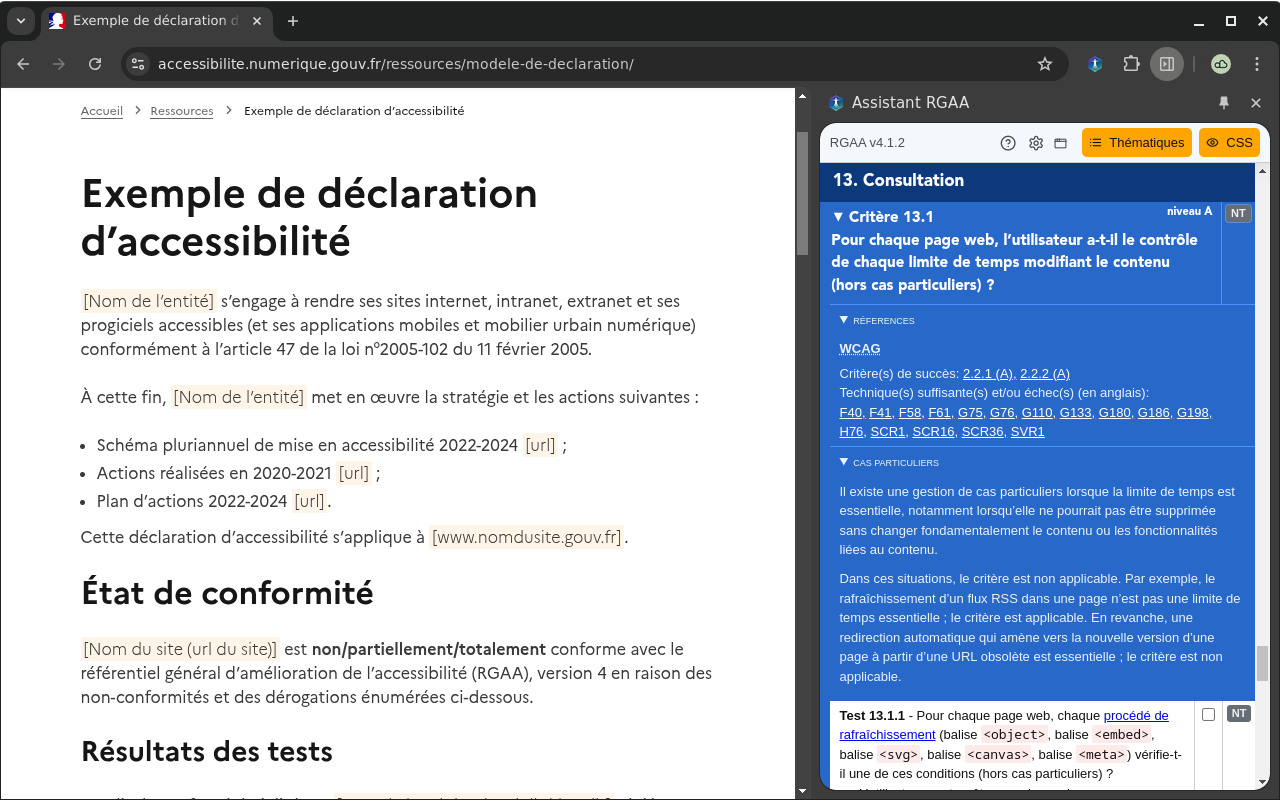This screenshot has width=1280, height=800.
Task: Click the Assistant RGAA extension toolbar icon
Action: tap(1095, 64)
